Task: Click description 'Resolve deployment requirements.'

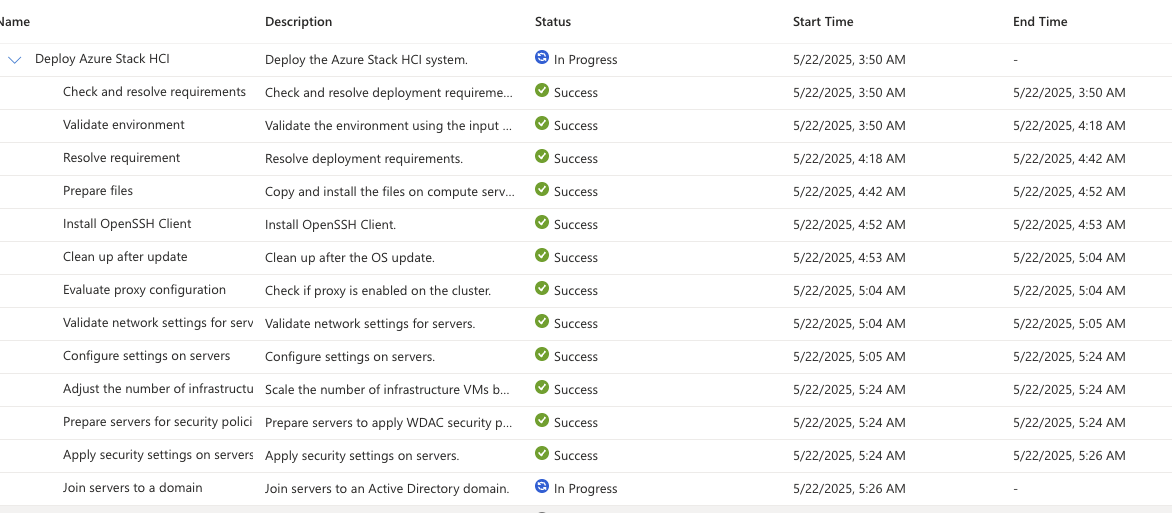Action: [x=364, y=159]
